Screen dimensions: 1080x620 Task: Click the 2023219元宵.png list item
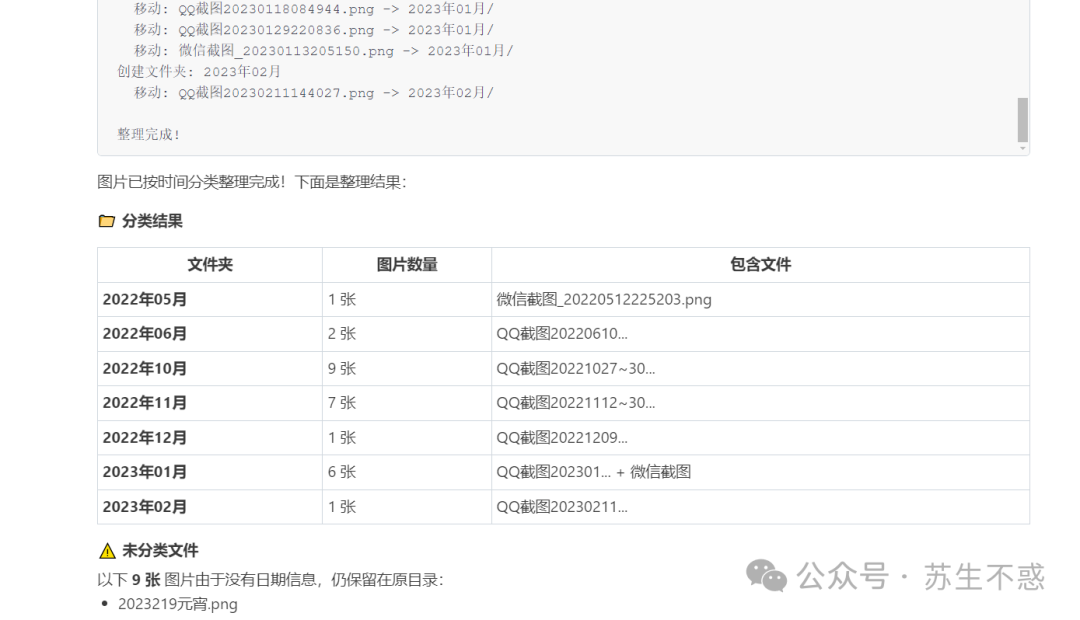pyautogui.click(x=178, y=604)
